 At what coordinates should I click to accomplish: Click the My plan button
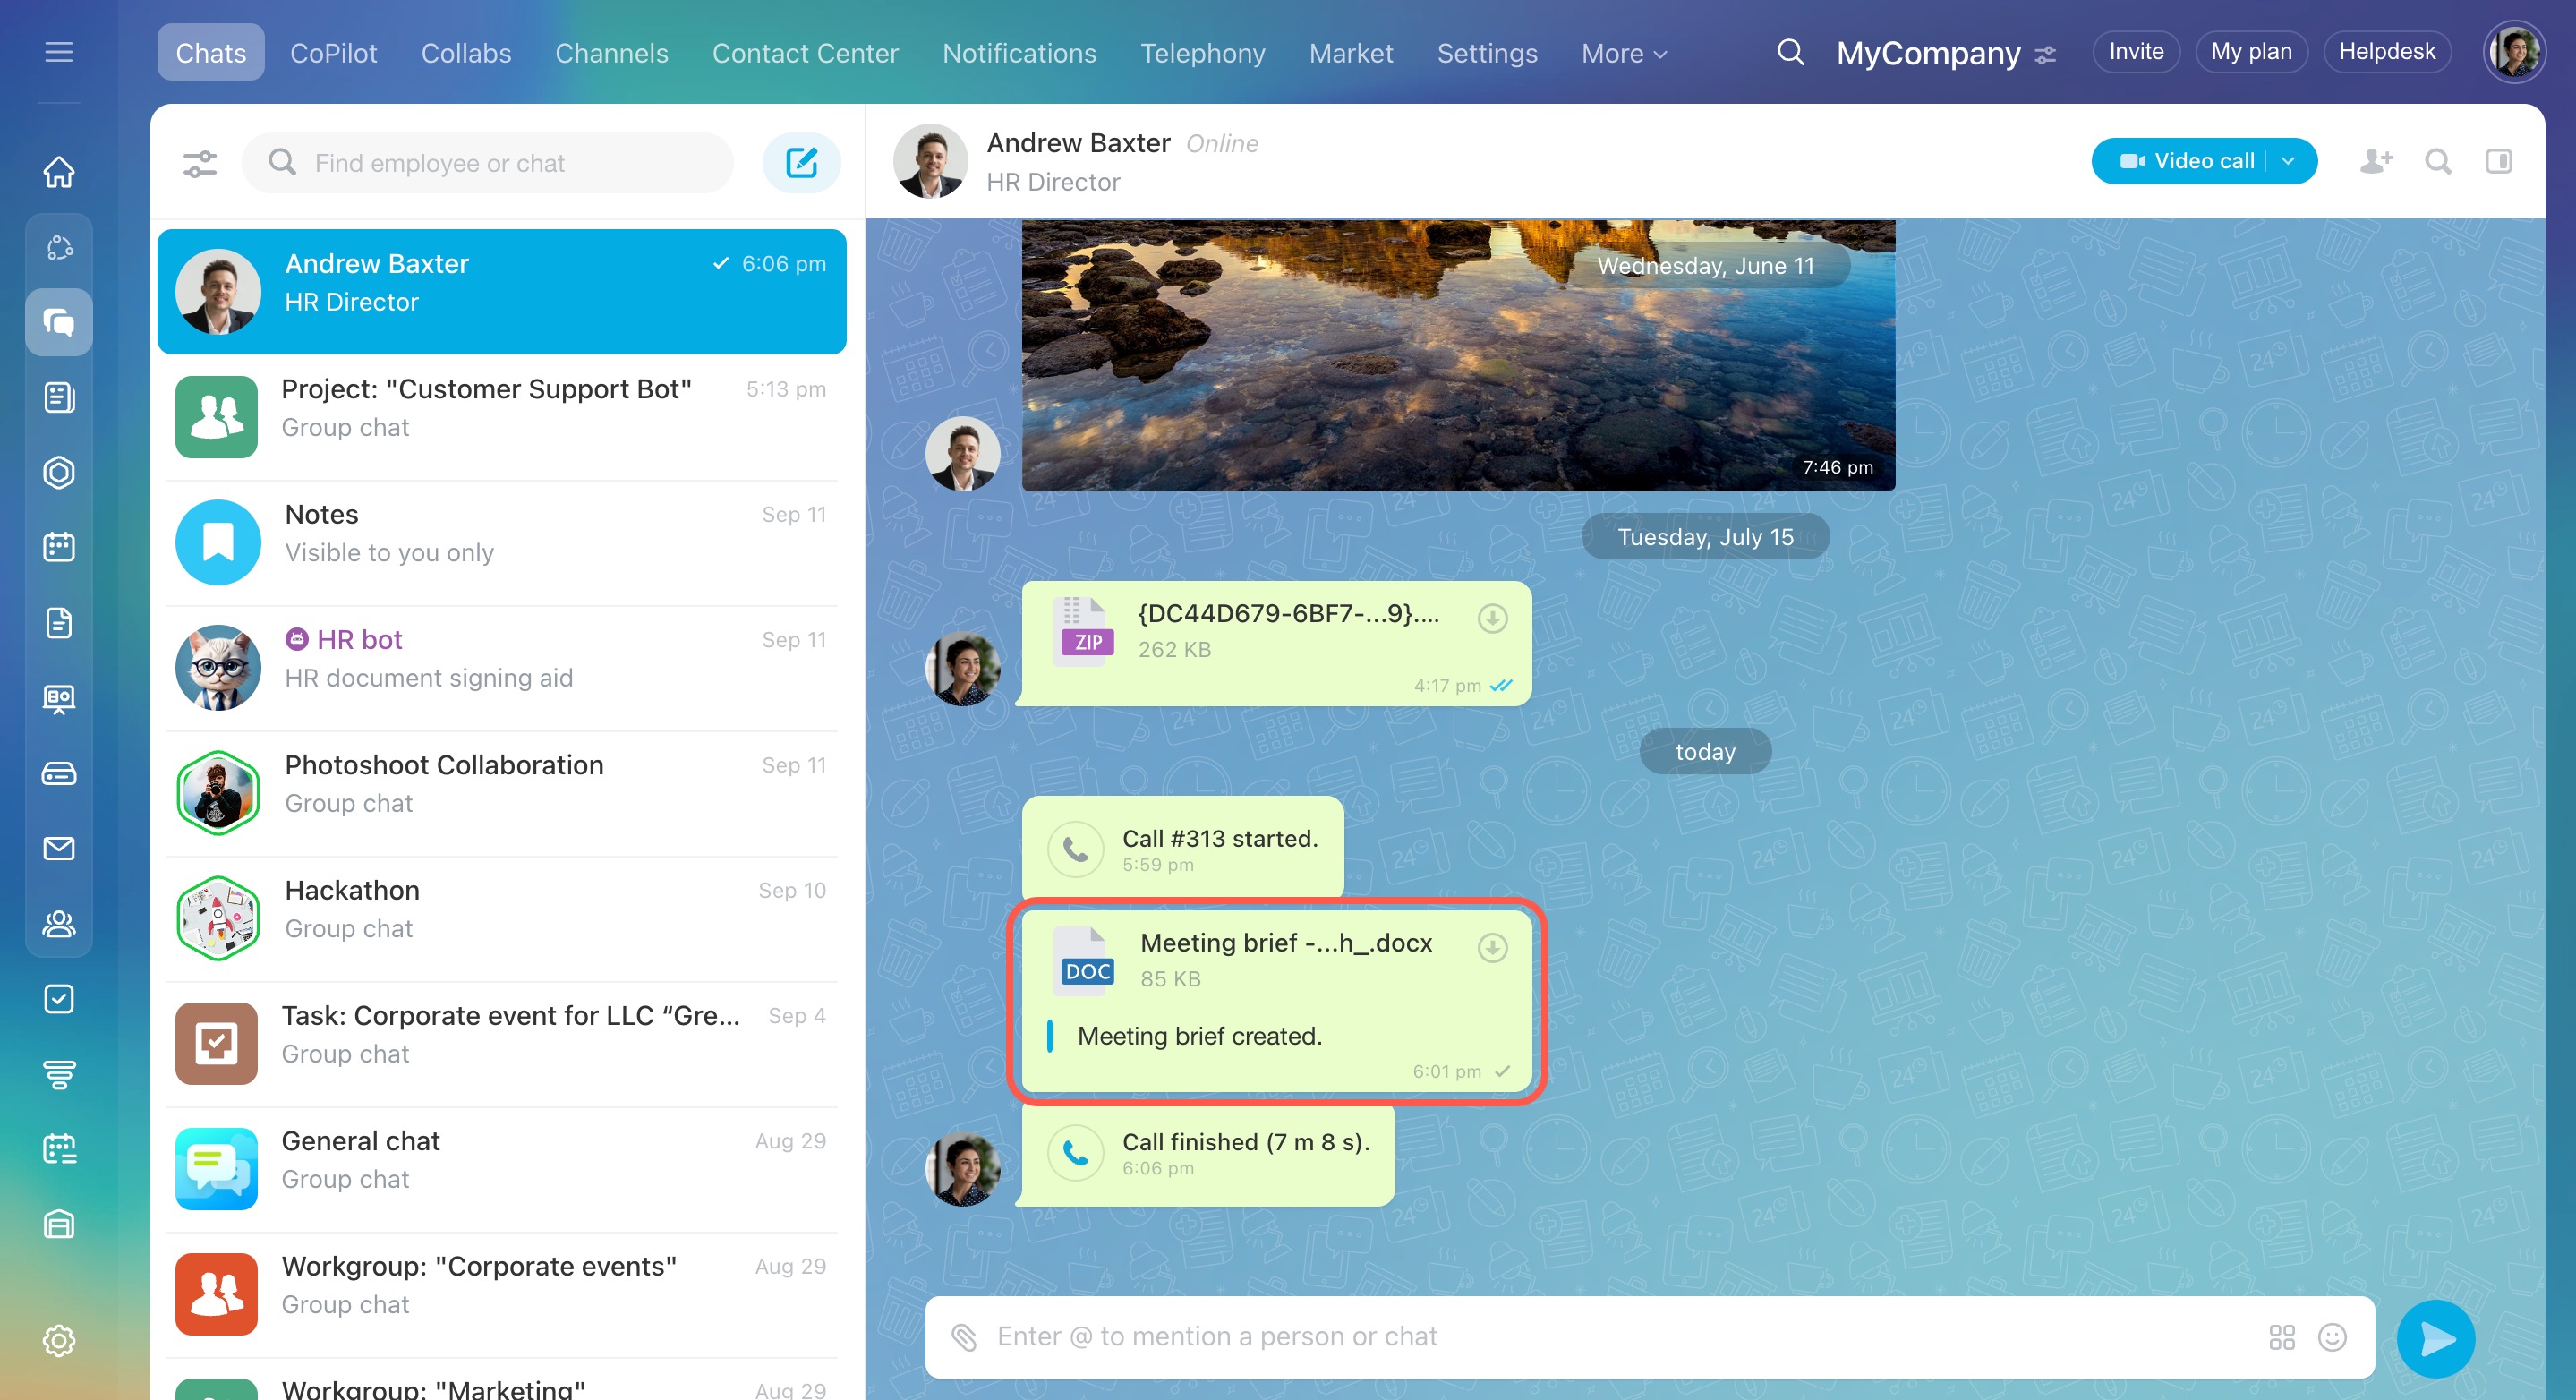[2251, 52]
